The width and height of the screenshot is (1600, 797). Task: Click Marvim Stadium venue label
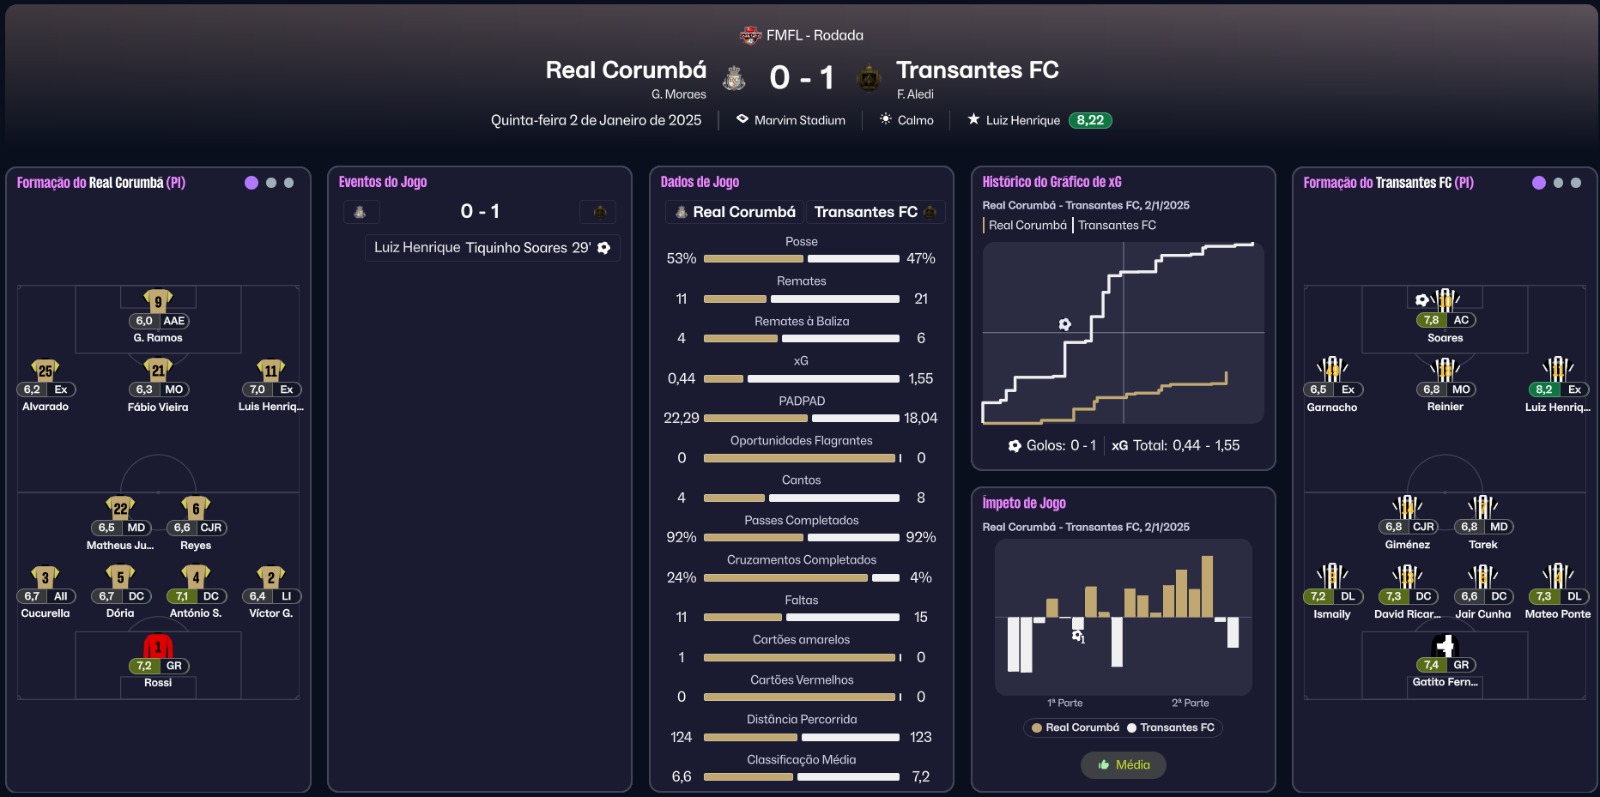point(799,120)
